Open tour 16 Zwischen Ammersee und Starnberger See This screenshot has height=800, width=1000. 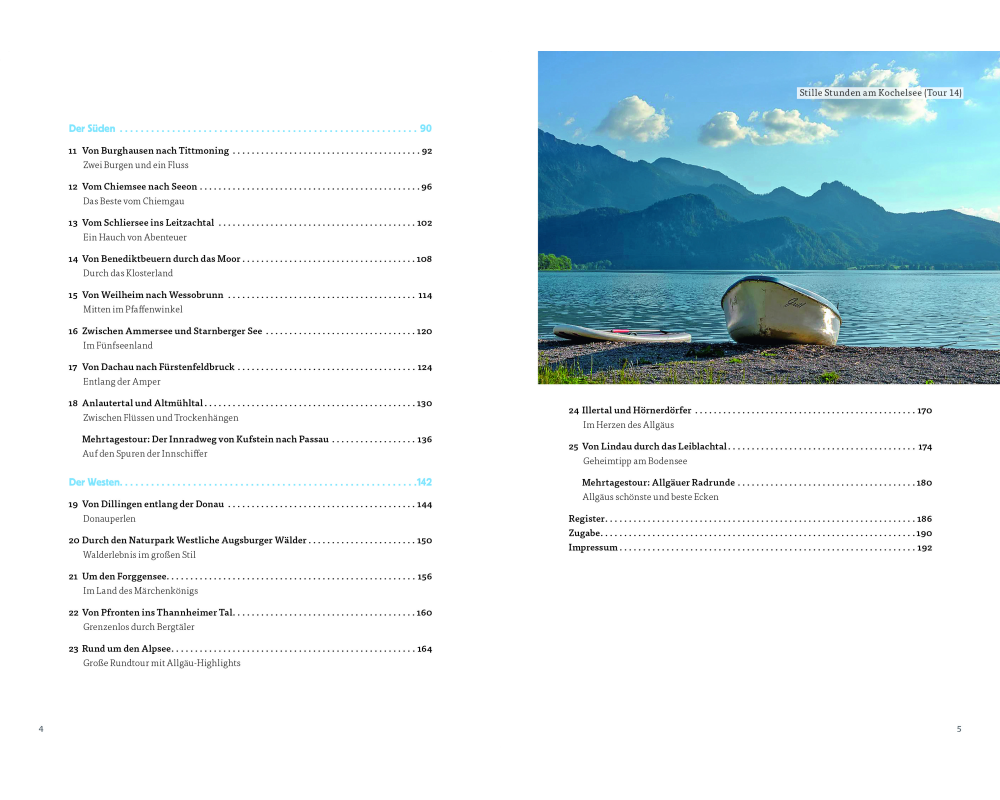tap(172, 331)
